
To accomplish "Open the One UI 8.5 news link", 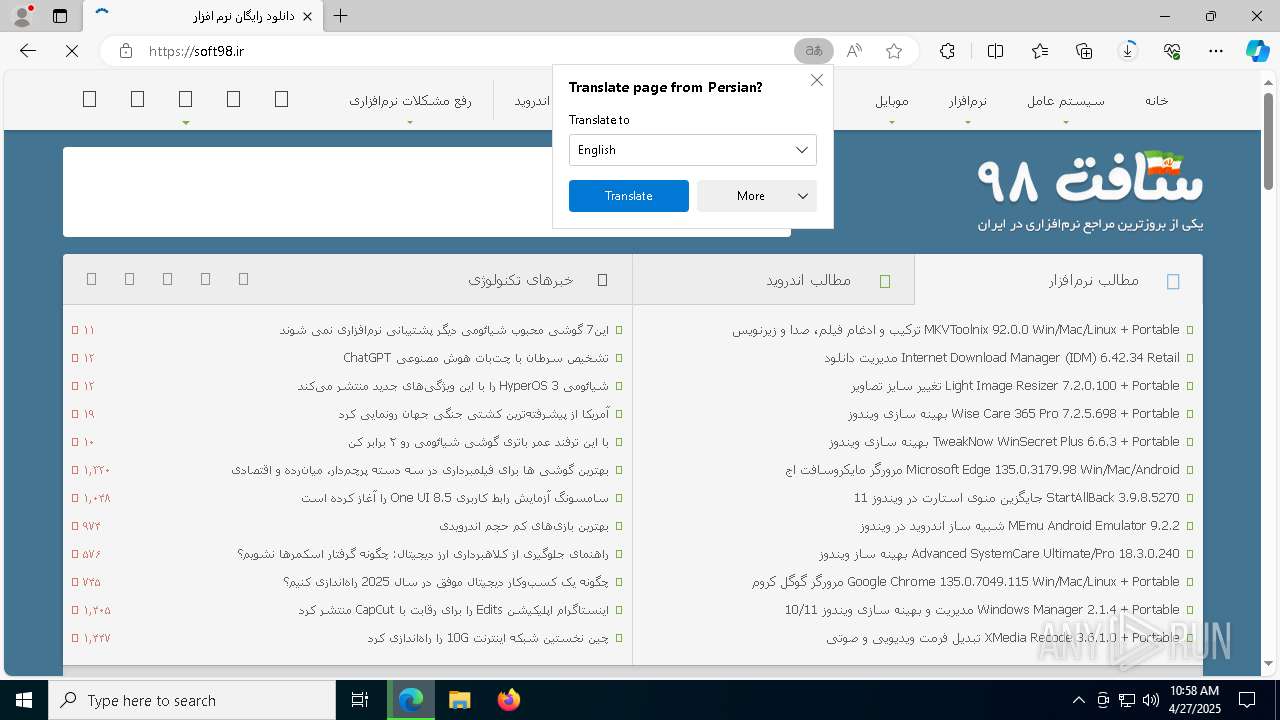I will pos(455,498).
